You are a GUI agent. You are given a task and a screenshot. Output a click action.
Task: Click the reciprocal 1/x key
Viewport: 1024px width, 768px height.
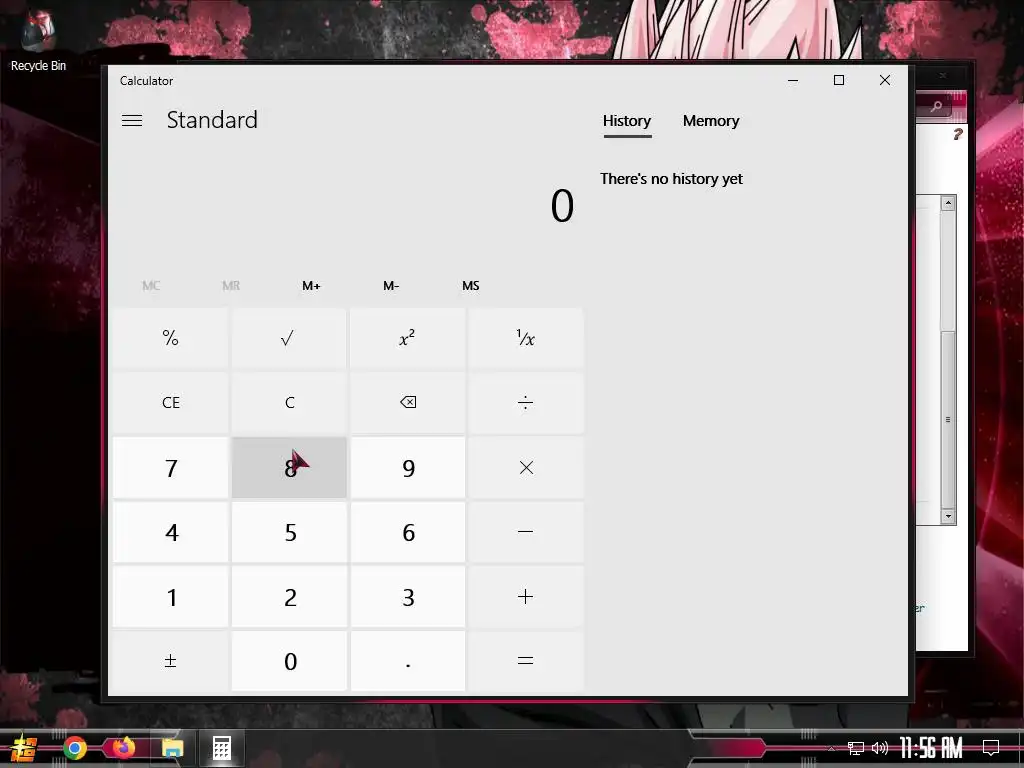(526, 338)
